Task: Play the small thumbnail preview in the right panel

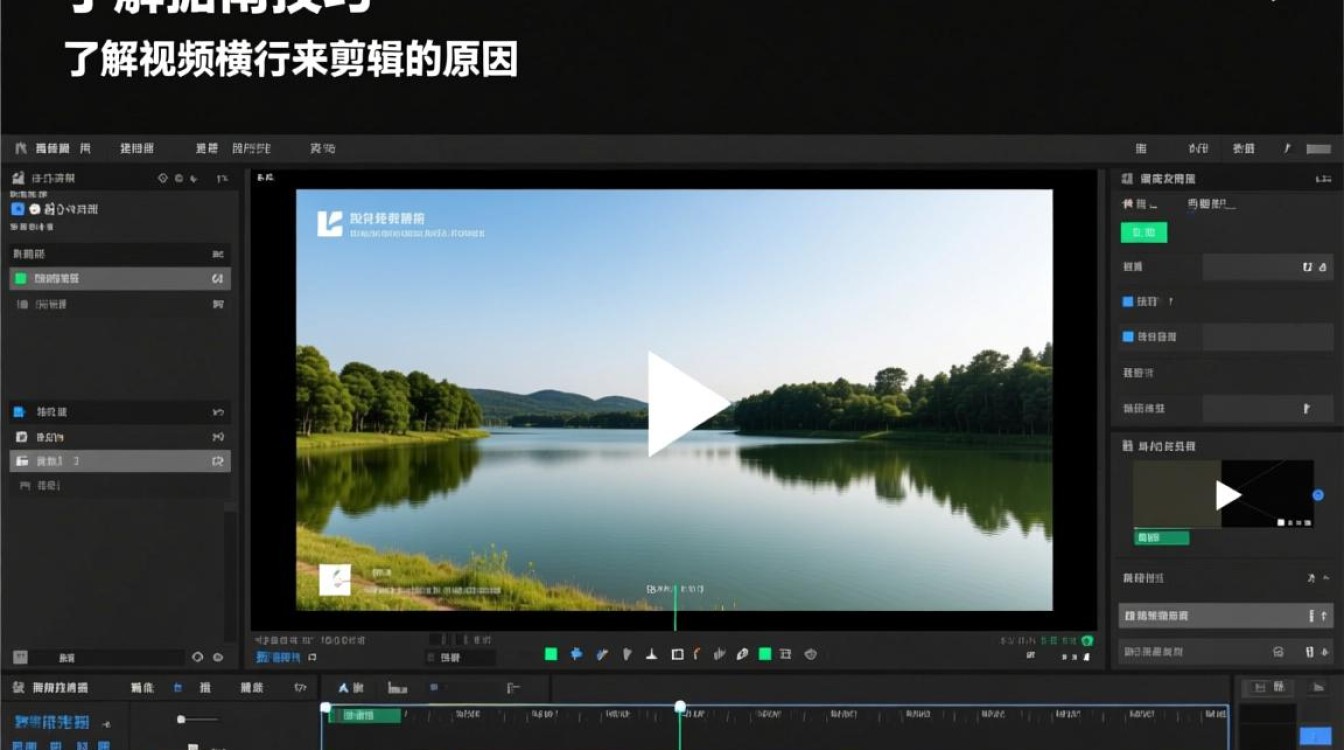Action: tap(1227, 494)
